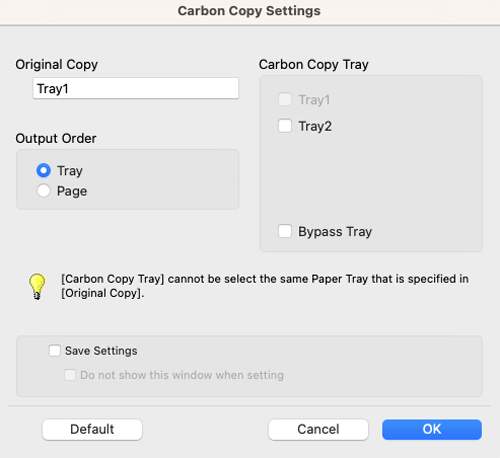Click the 'Save Settings' text label

click(x=101, y=351)
